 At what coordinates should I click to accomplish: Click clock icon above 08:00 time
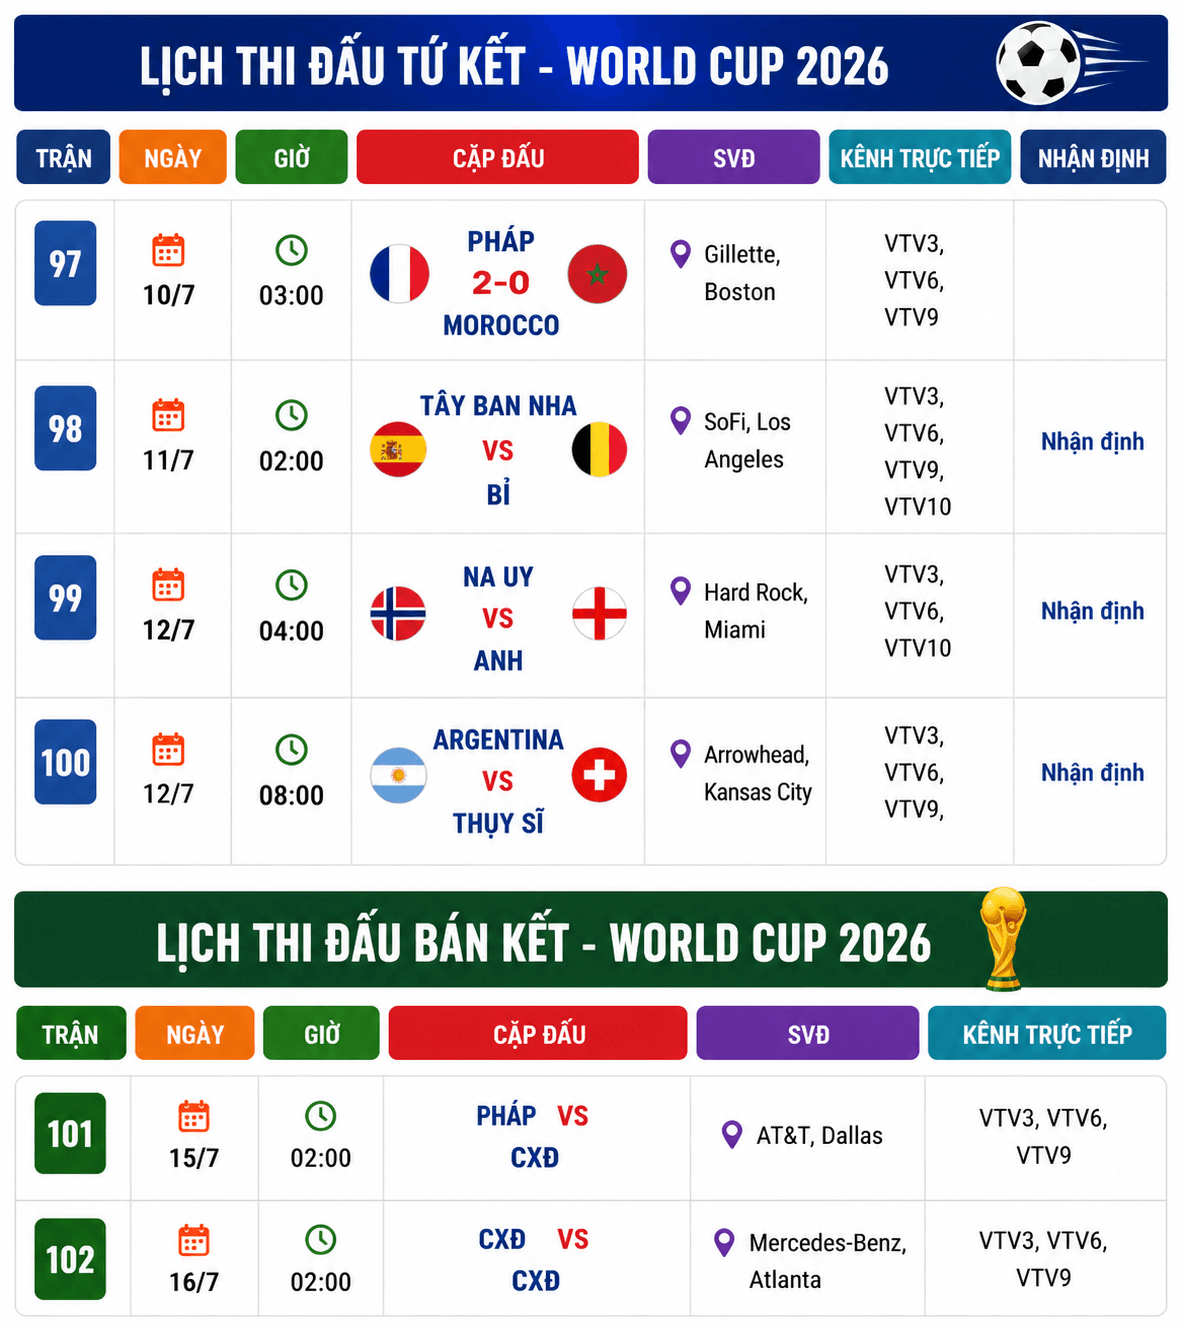point(291,749)
